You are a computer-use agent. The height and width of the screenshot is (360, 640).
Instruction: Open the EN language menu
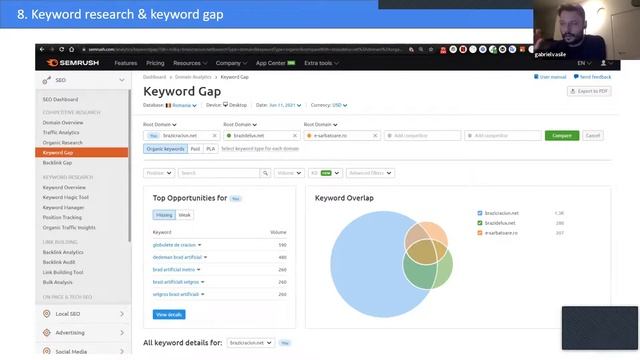pyautogui.click(x=584, y=63)
